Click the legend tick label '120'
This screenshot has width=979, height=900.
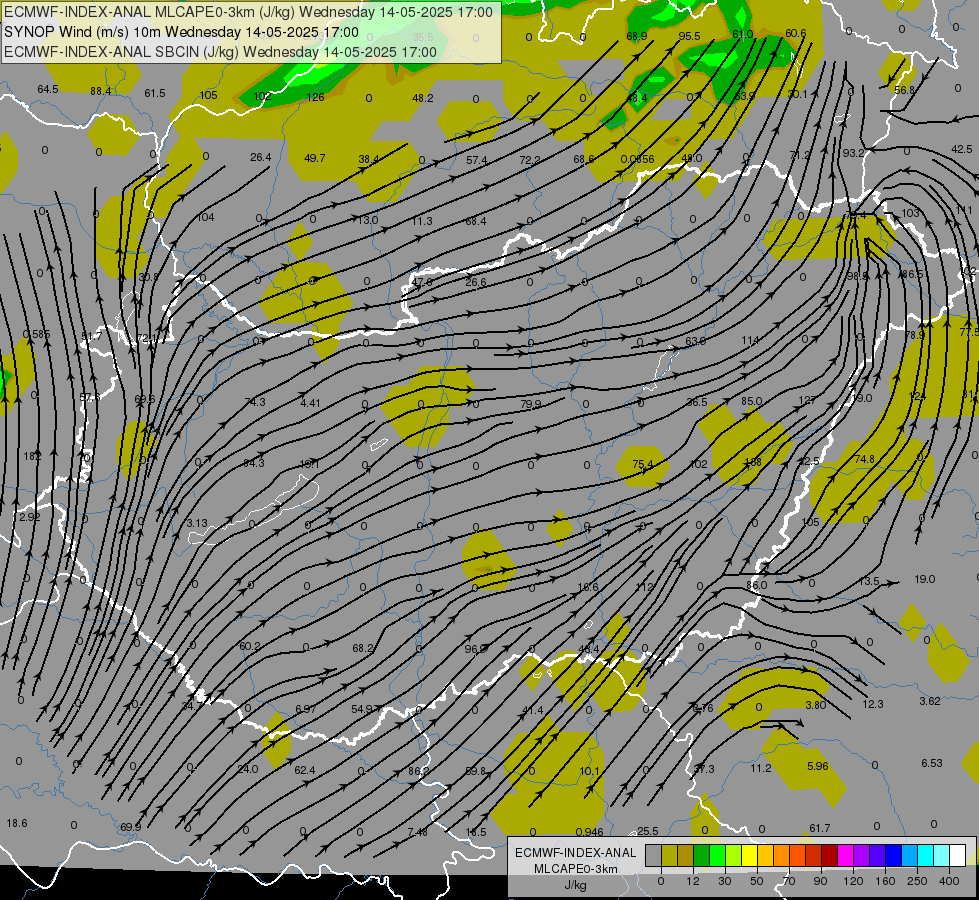[853, 881]
